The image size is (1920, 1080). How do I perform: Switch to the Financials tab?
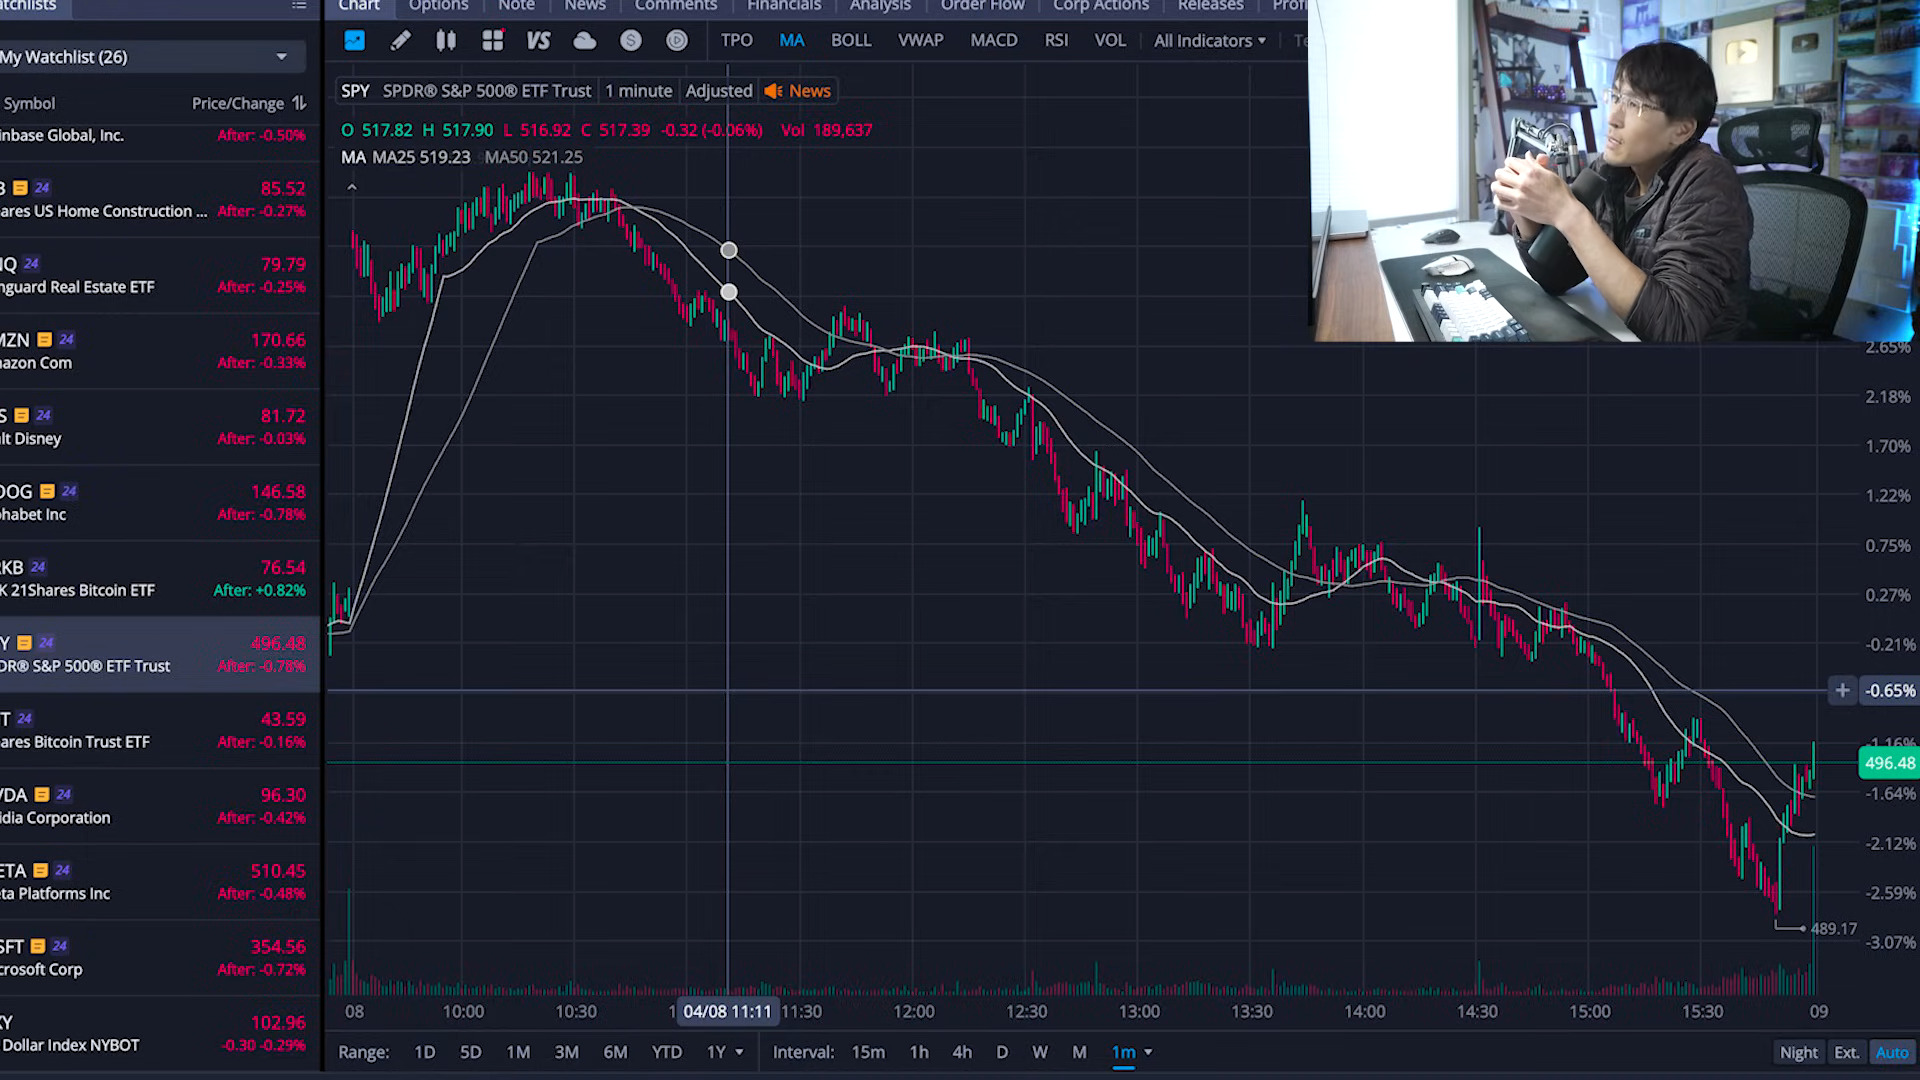pyautogui.click(x=784, y=6)
